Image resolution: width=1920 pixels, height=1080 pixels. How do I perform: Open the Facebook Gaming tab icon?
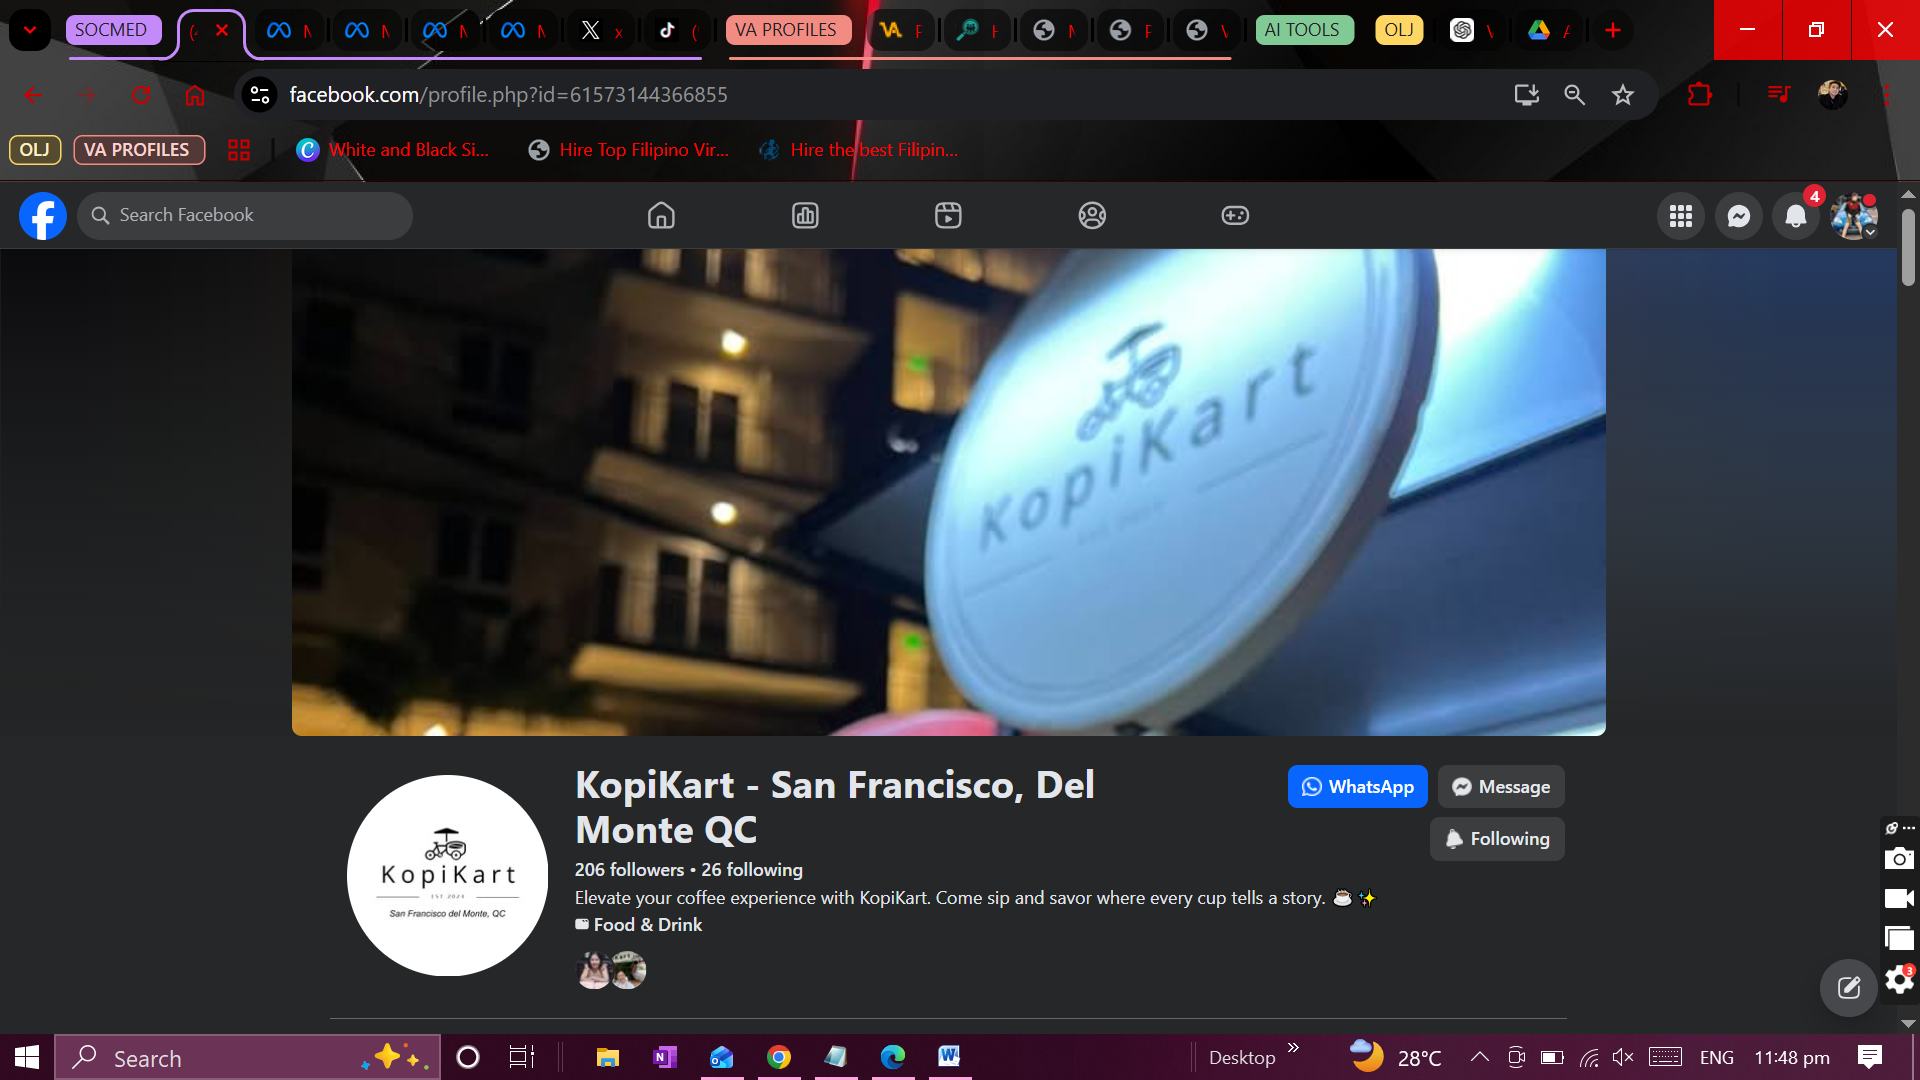pyautogui.click(x=1235, y=215)
